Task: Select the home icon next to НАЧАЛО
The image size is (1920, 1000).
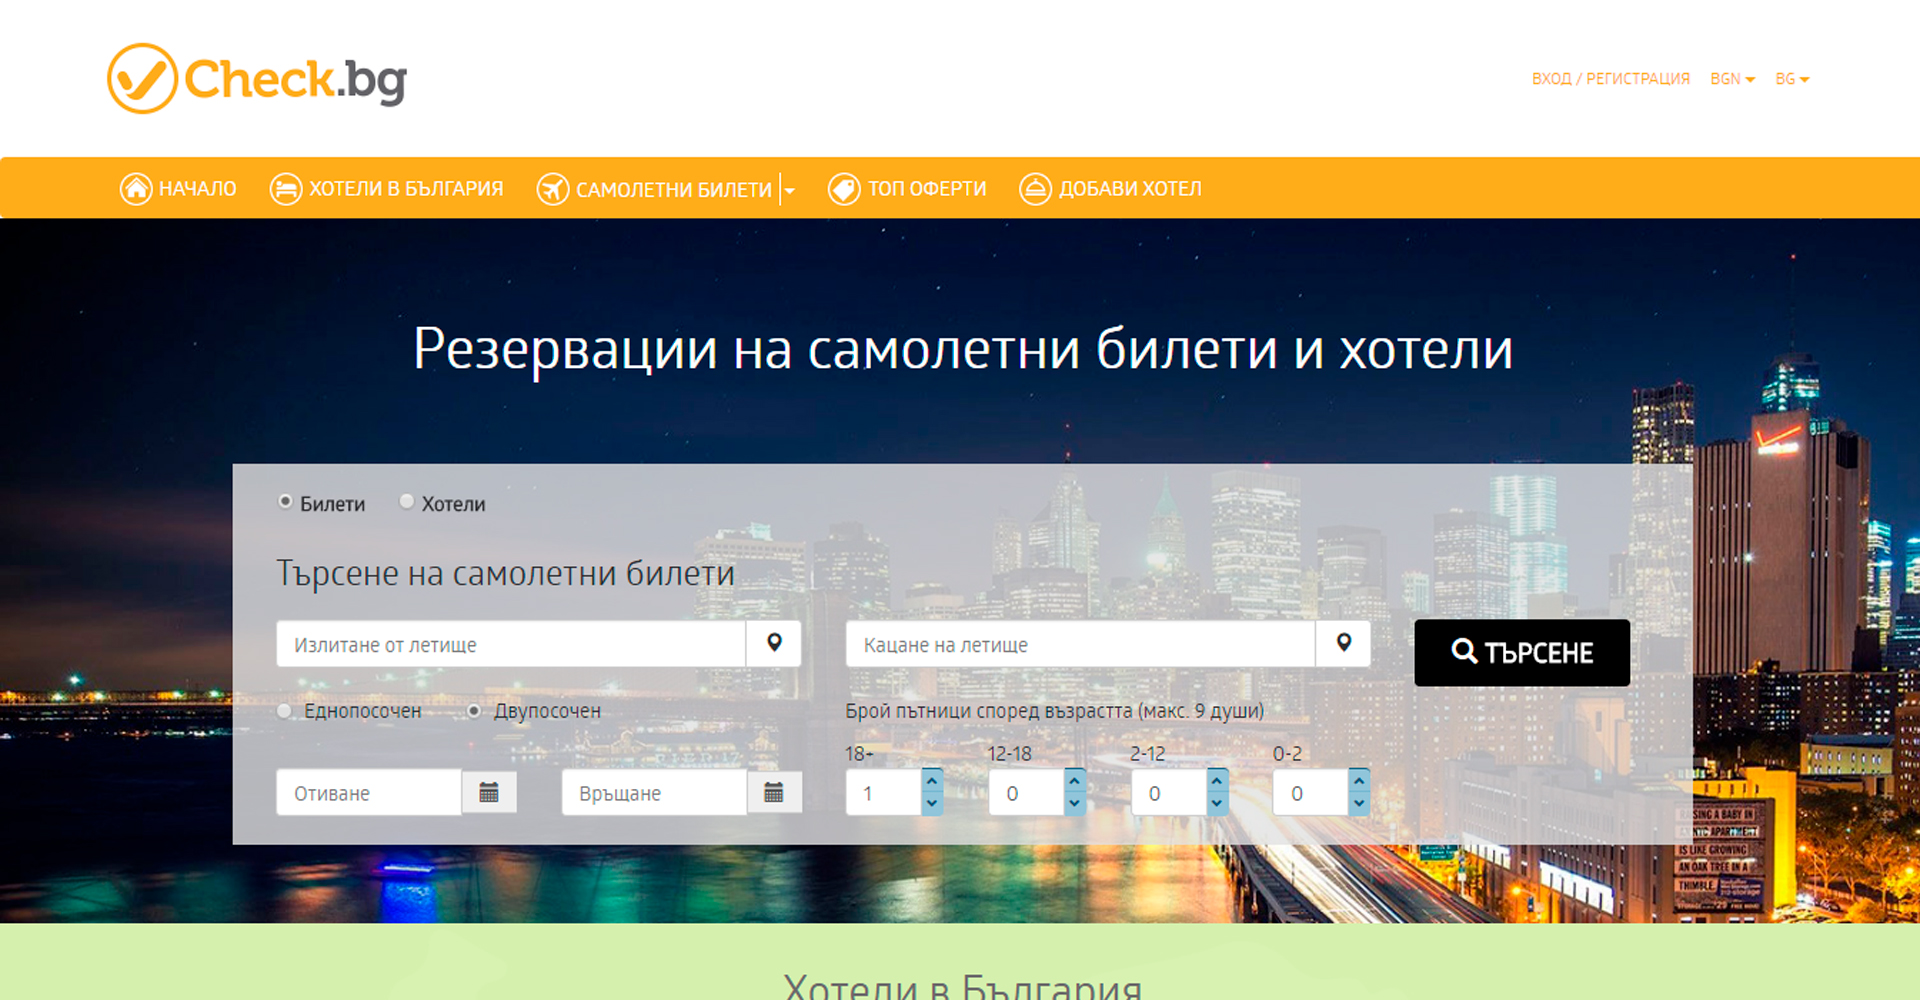Action: click(136, 188)
